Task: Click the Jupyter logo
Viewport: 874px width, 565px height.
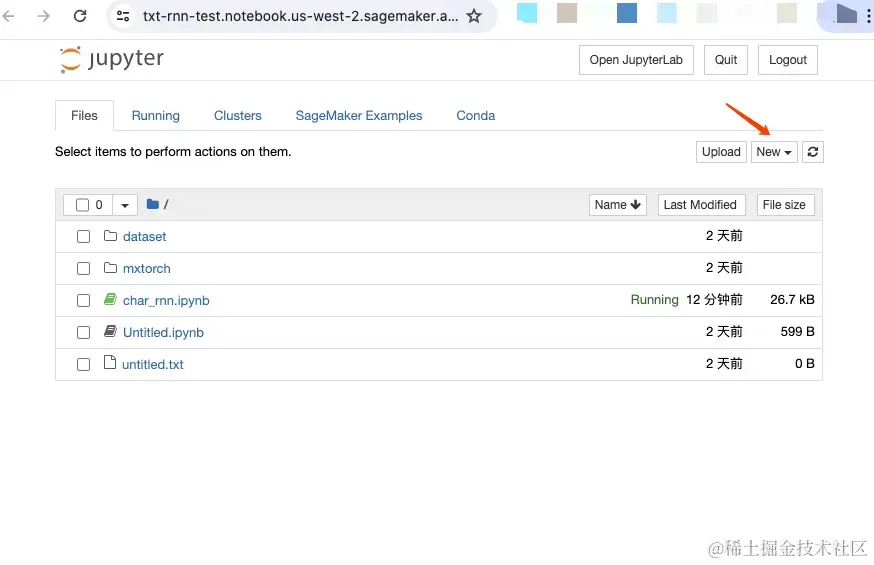Action: (111, 59)
